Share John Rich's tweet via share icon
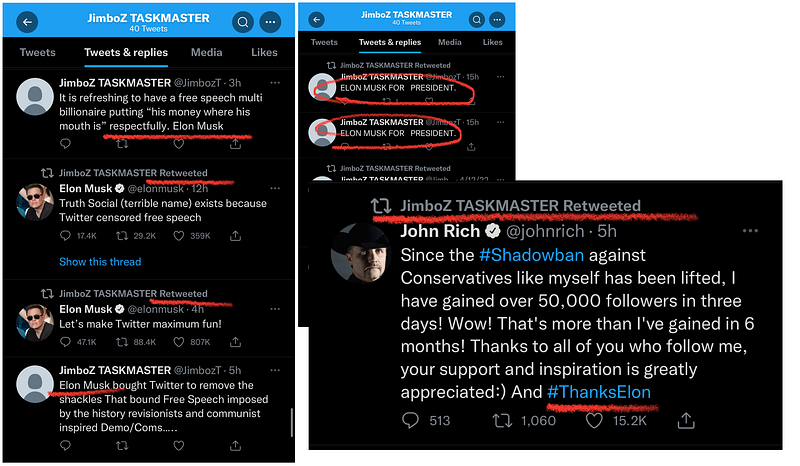This screenshot has width=800, height=466. click(686, 421)
